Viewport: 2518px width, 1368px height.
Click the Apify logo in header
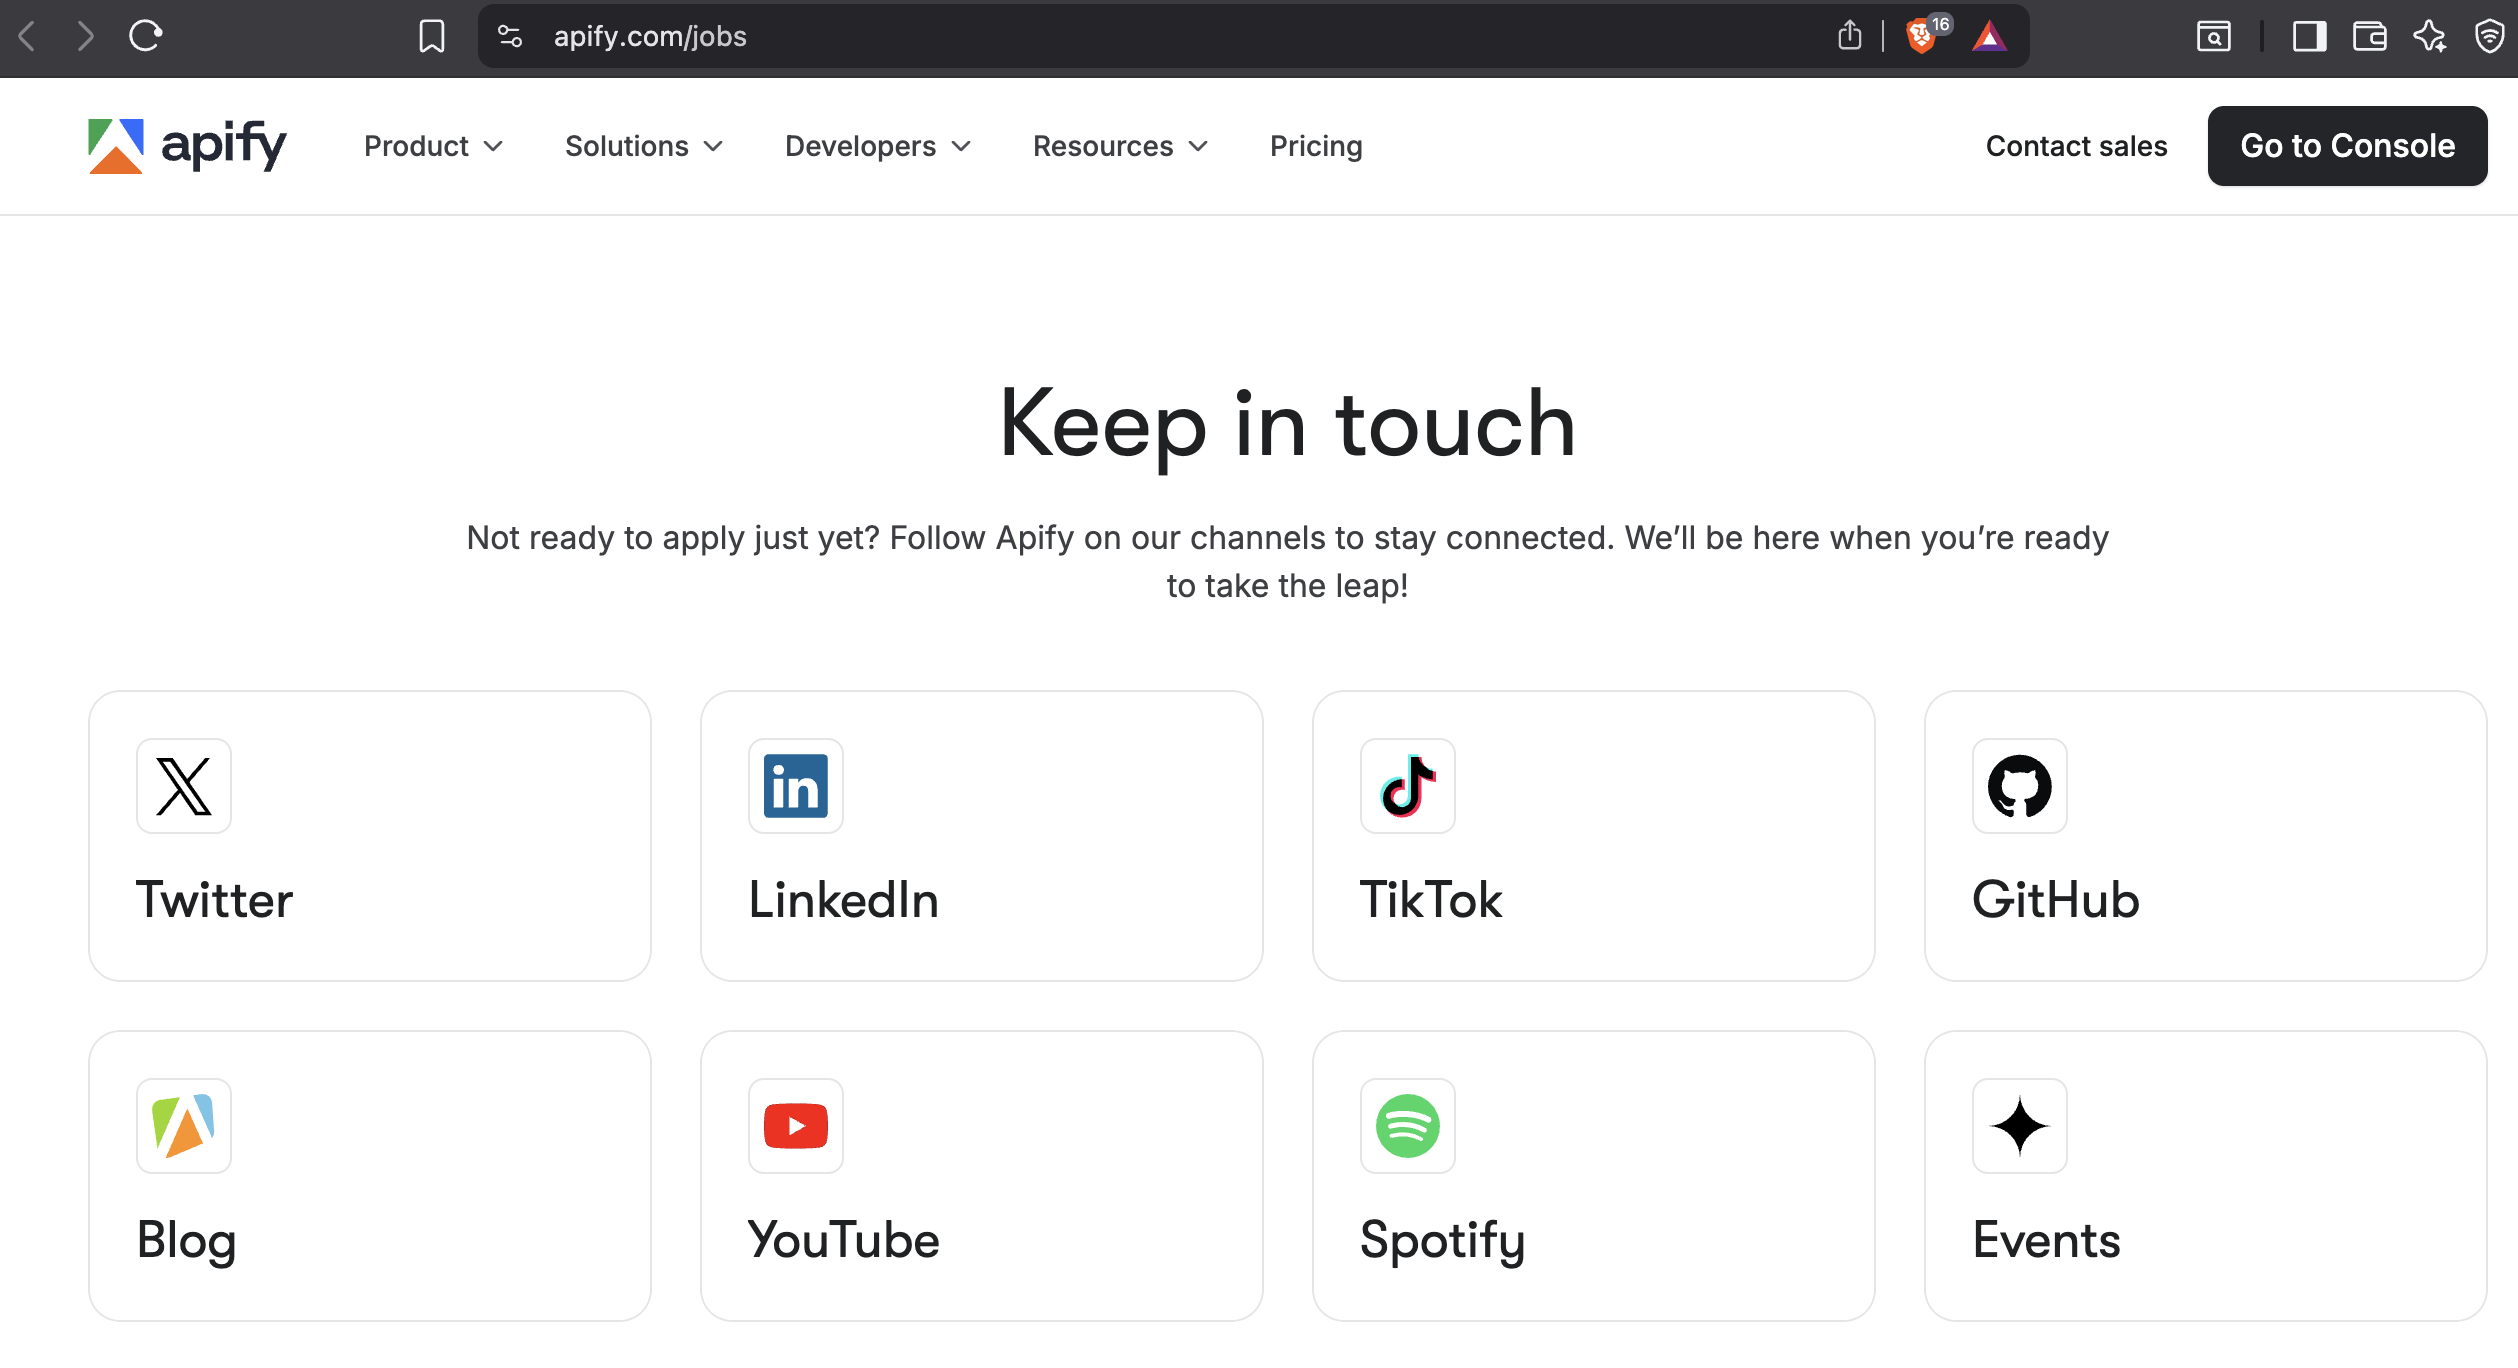click(187, 146)
